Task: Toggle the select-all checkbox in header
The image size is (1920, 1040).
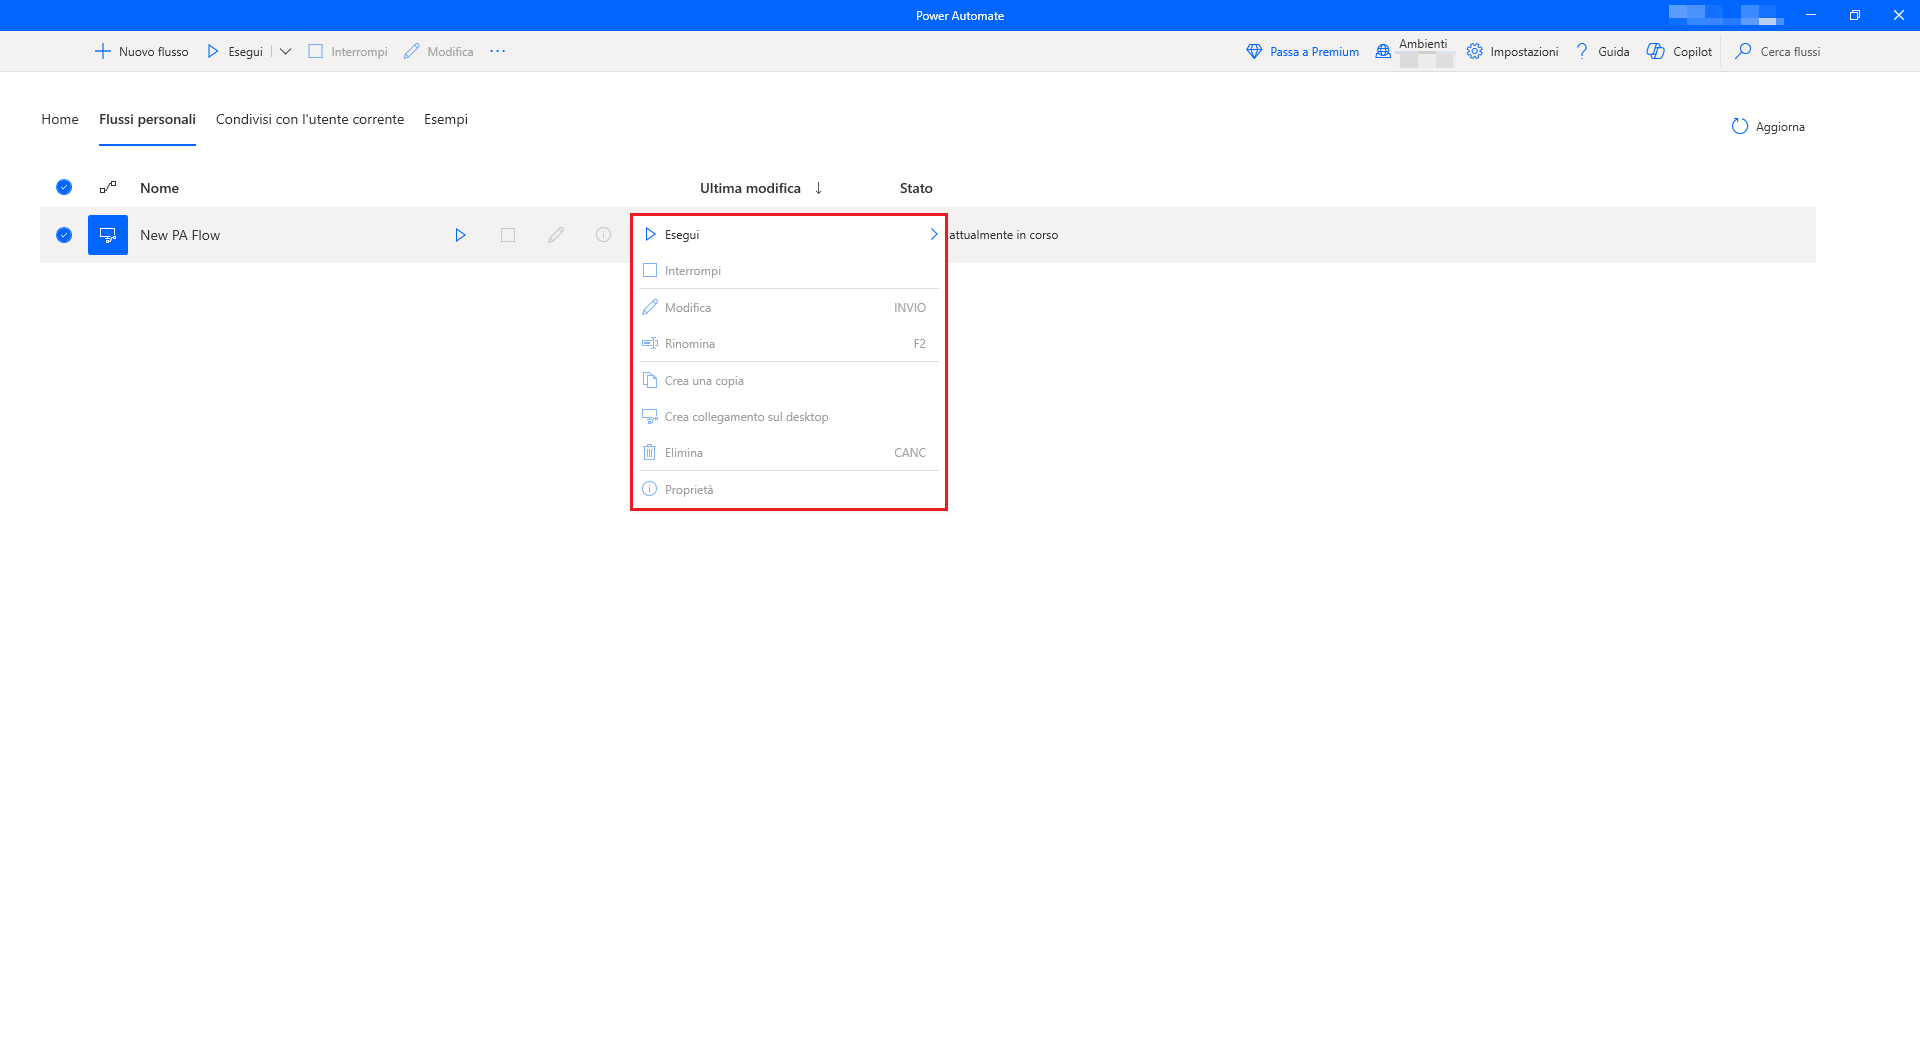Action: (64, 187)
